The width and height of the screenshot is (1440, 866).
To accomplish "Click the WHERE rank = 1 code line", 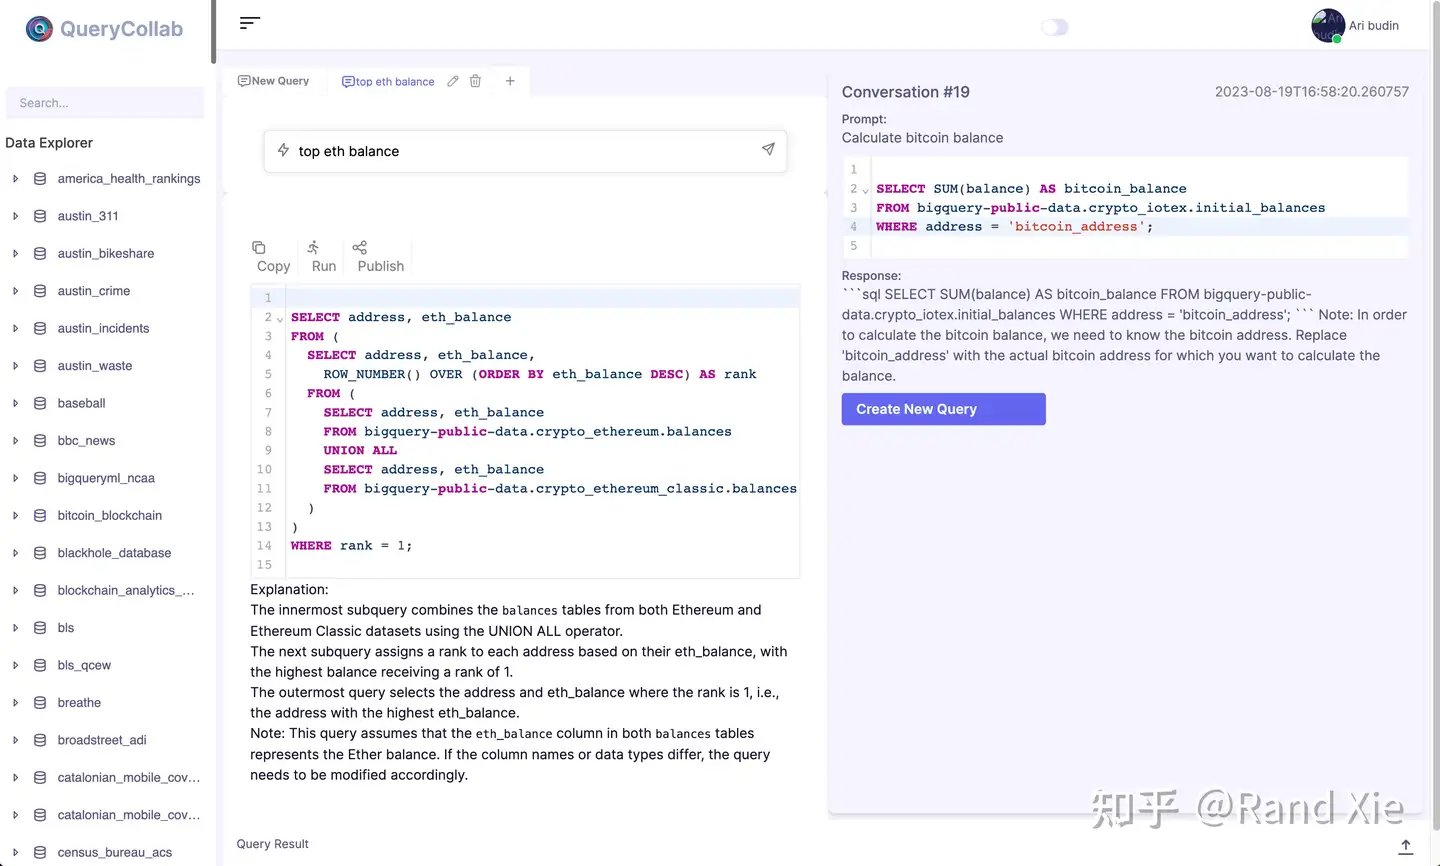I will (351, 546).
